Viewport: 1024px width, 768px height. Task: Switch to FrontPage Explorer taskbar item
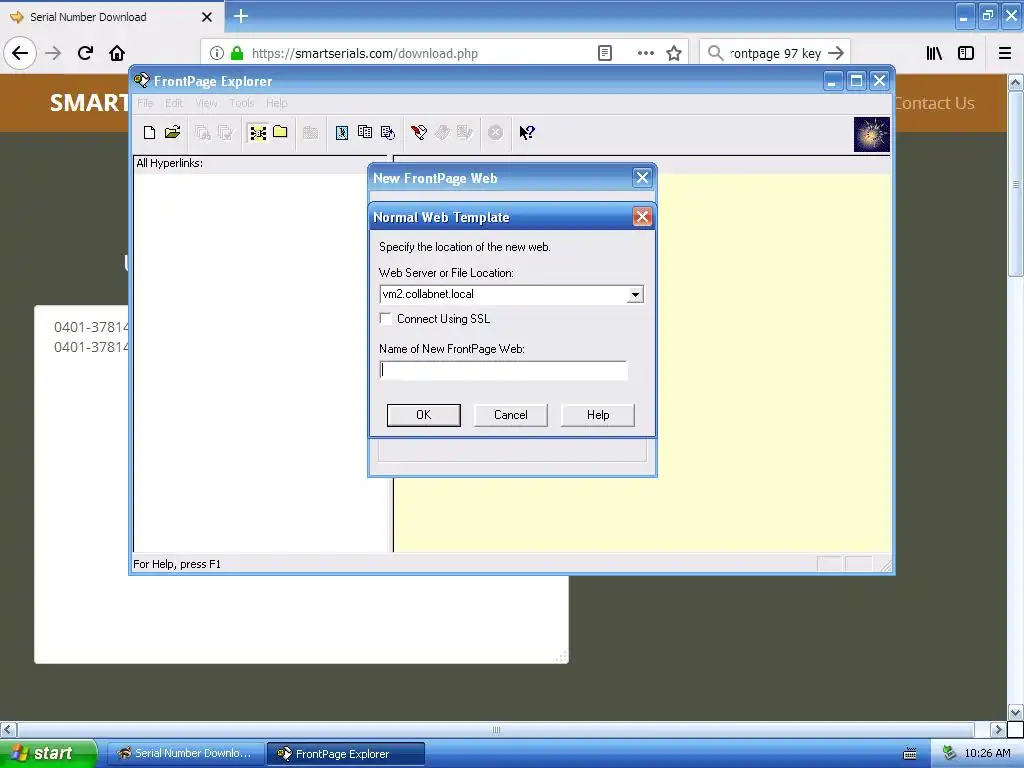346,754
